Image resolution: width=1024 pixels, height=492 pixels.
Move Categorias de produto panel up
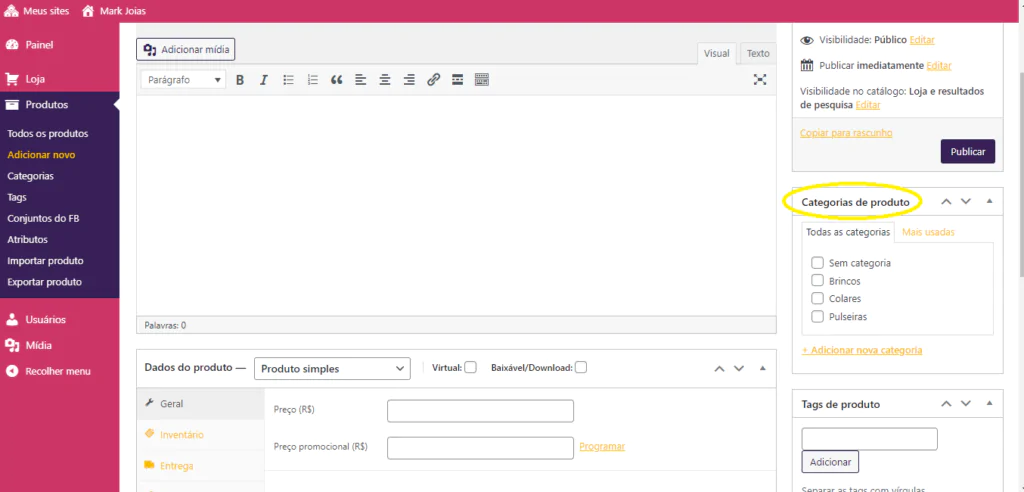(x=946, y=202)
